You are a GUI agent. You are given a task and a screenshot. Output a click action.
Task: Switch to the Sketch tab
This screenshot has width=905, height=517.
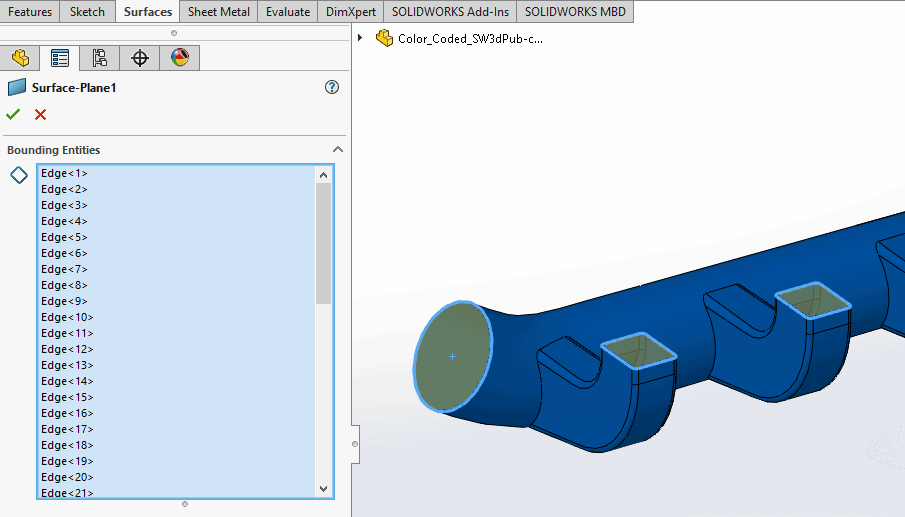[87, 12]
